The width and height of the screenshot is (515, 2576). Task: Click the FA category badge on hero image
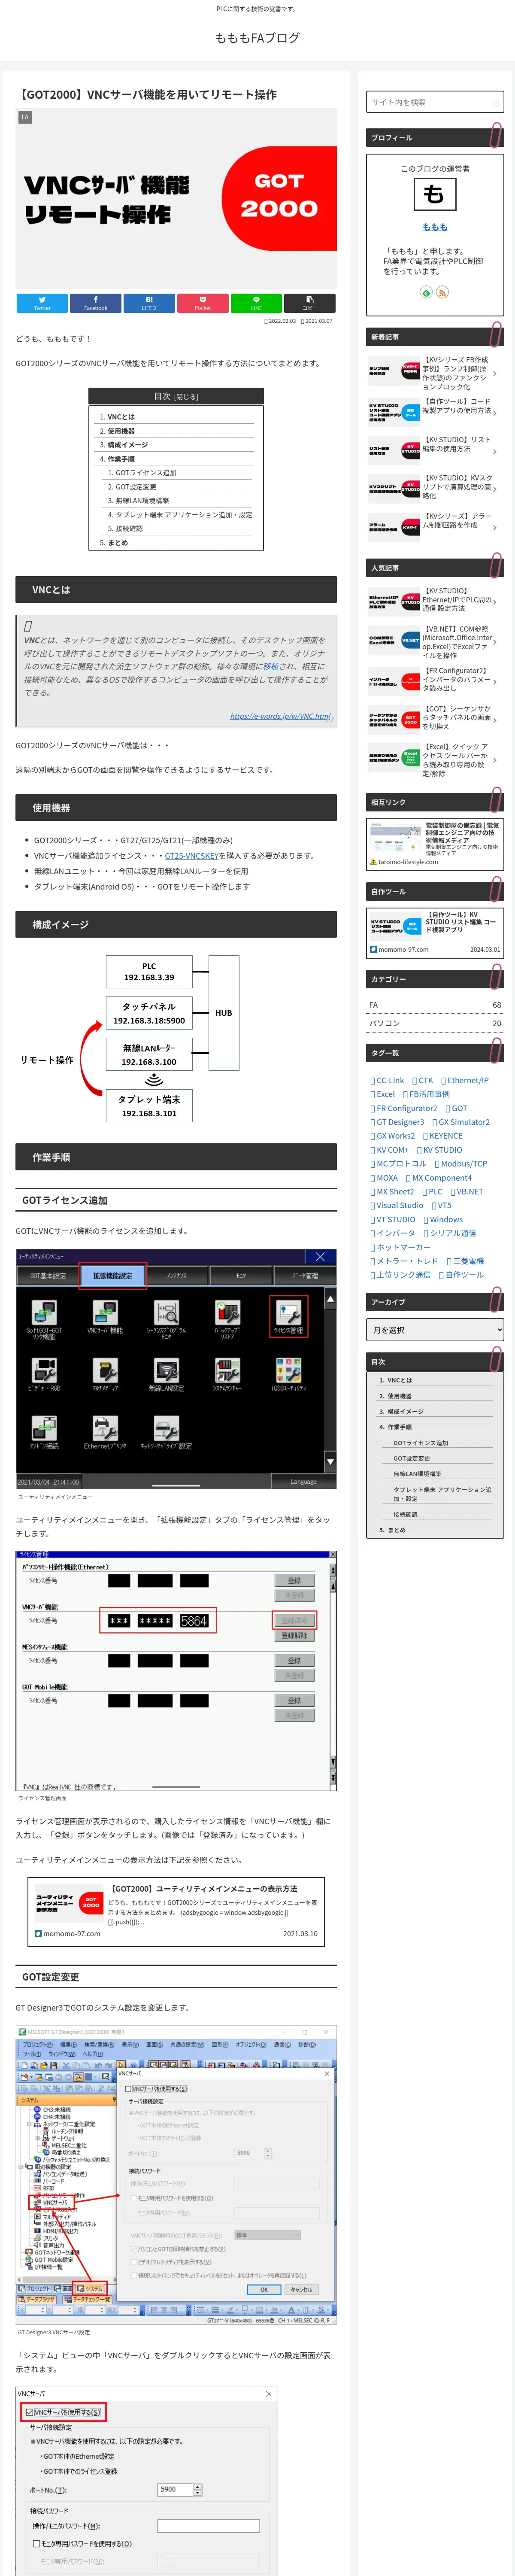tap(25, 117)
